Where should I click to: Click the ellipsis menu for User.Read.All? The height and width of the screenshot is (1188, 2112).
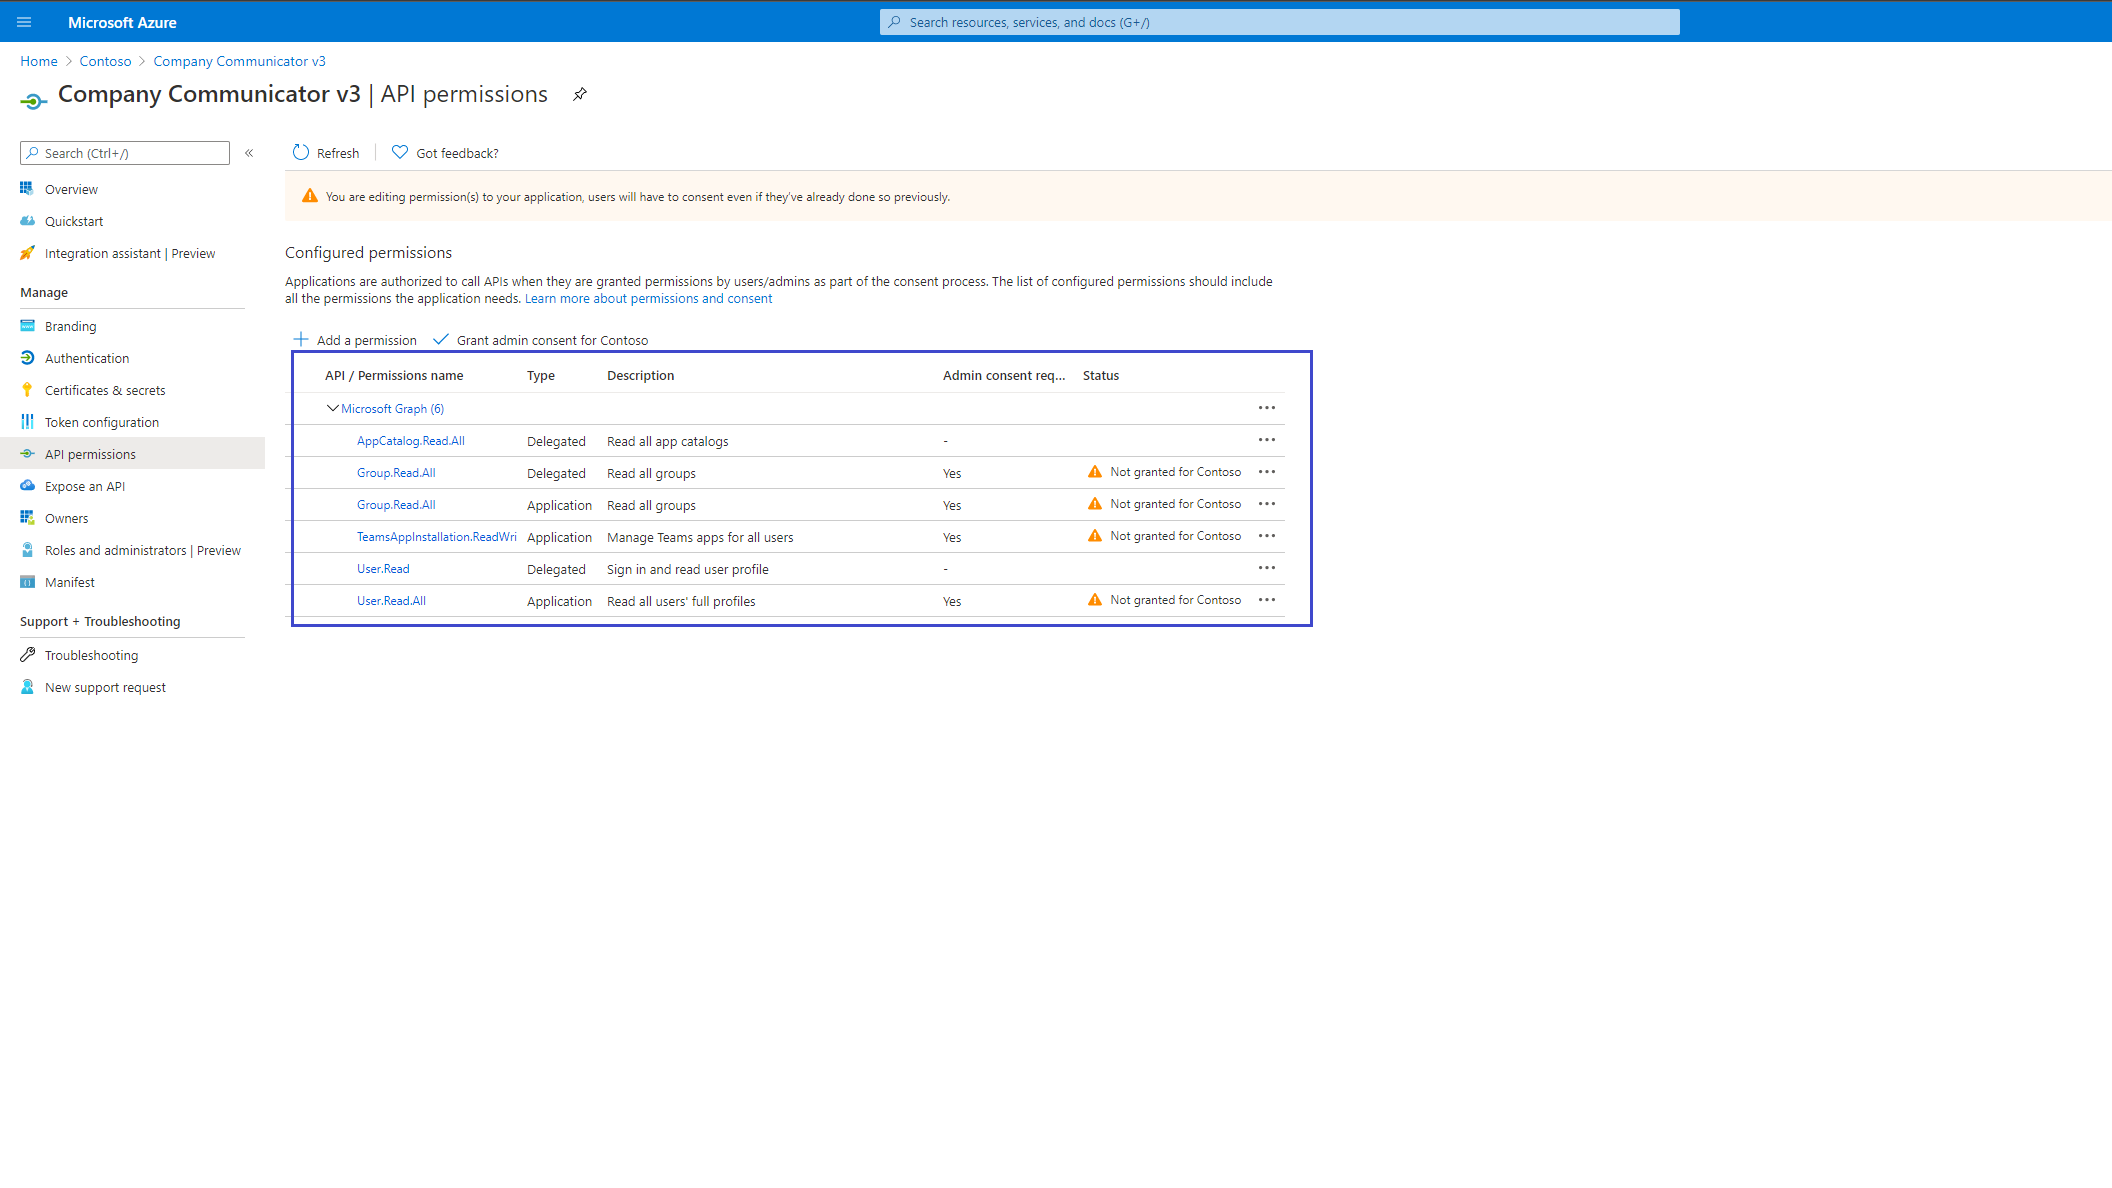pos(1266,601)
